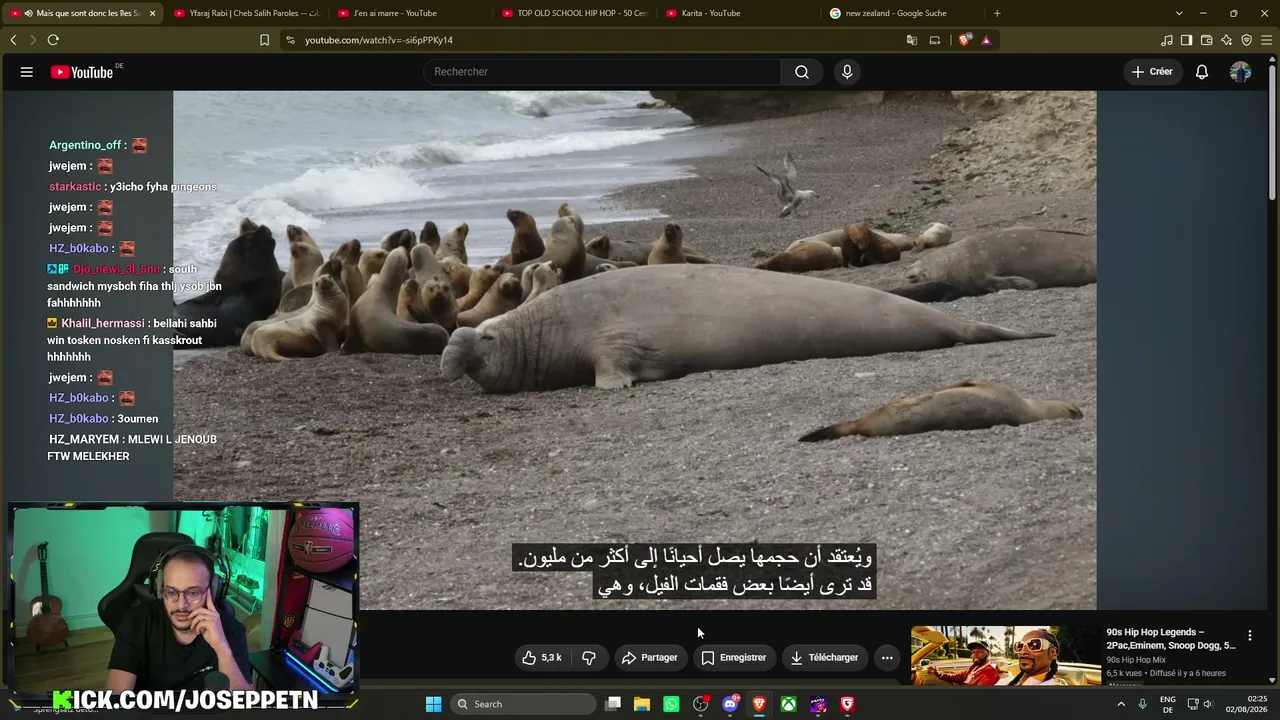This screenshot has height=720, width=1280.
Task: Click the translate page icon
Action: 911,40
